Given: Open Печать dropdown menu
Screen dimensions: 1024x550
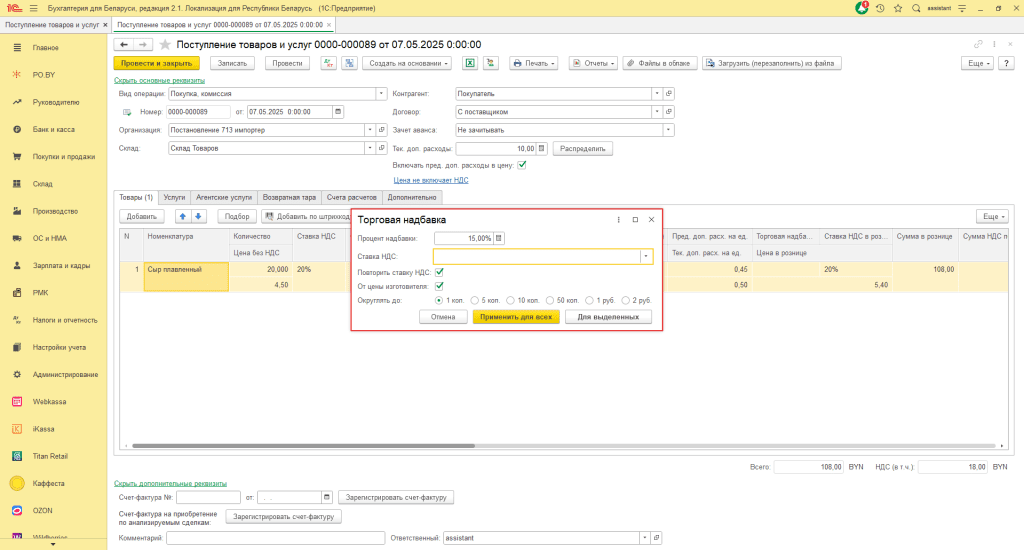Looking at the screenshot, I should click(534, 63).
